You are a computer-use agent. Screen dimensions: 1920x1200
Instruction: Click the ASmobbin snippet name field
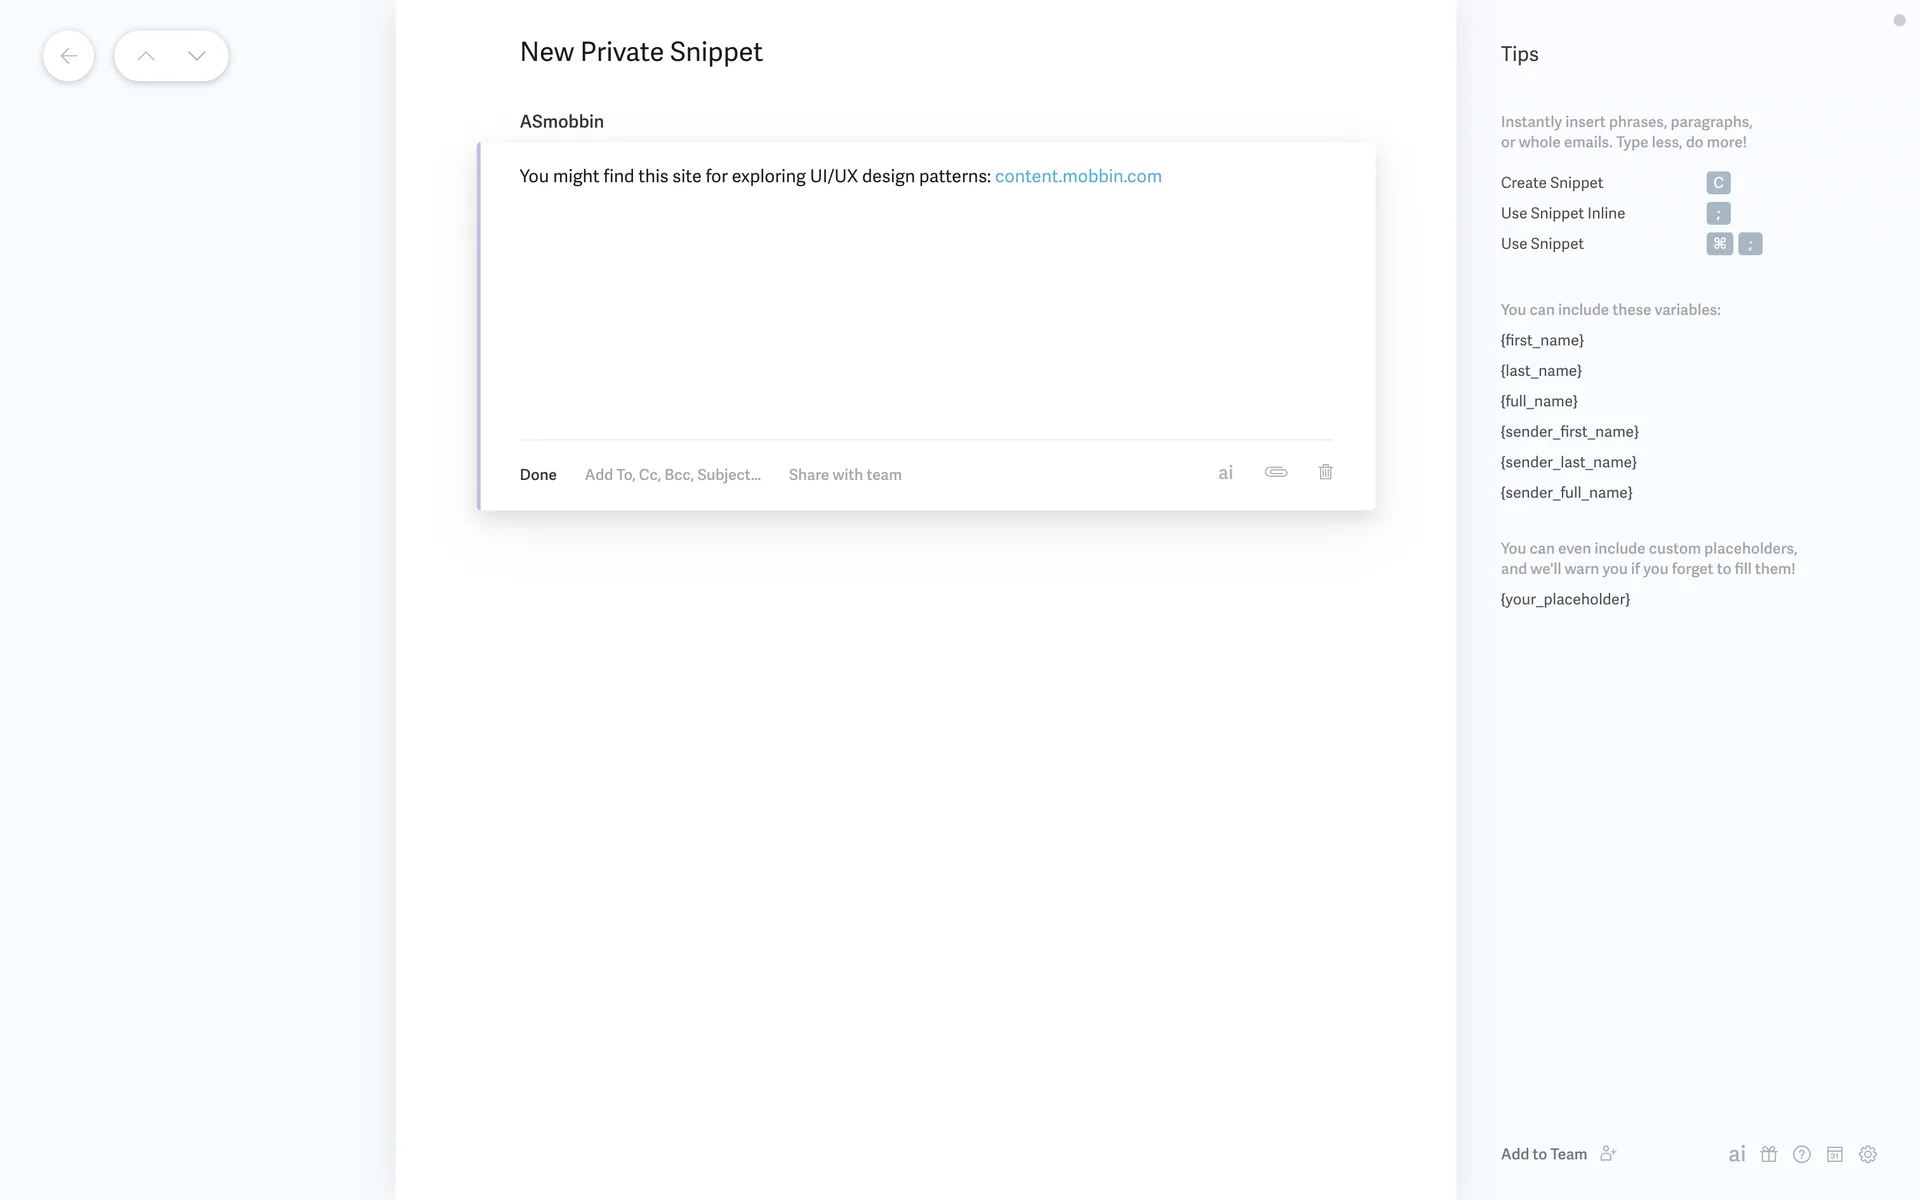tap(562, 122)
